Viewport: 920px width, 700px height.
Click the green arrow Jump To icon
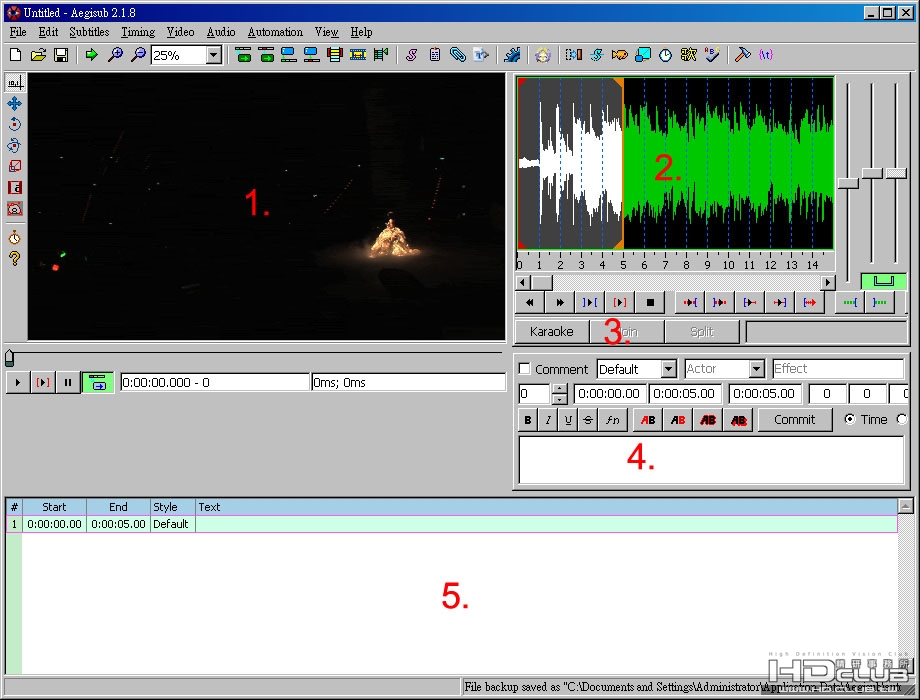click(x=92, y=55)
